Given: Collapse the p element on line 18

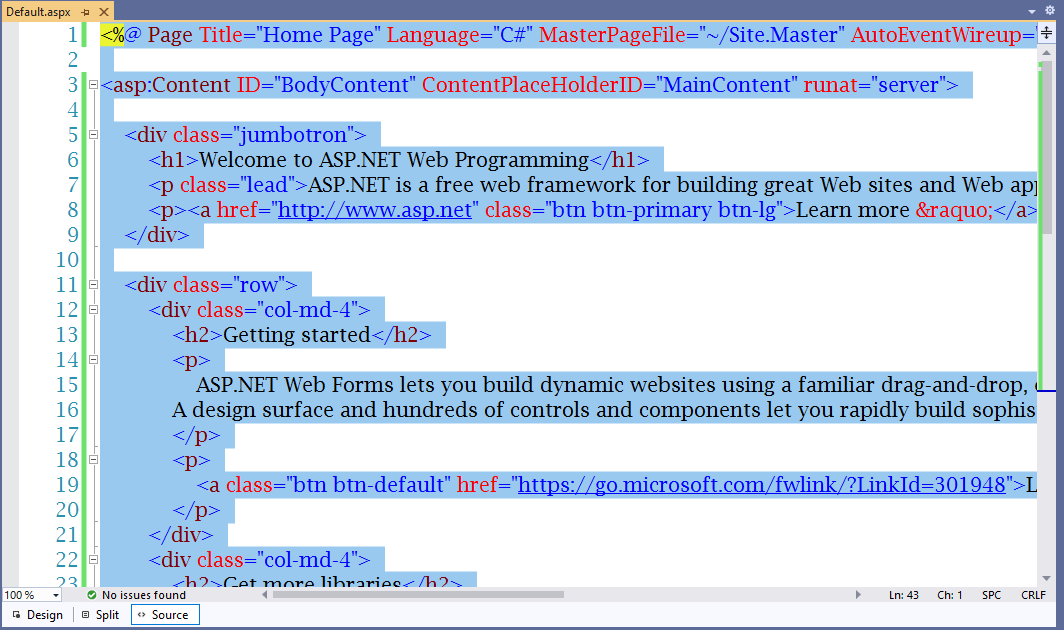Looking at the screenshot, I should tap(94, 460).
